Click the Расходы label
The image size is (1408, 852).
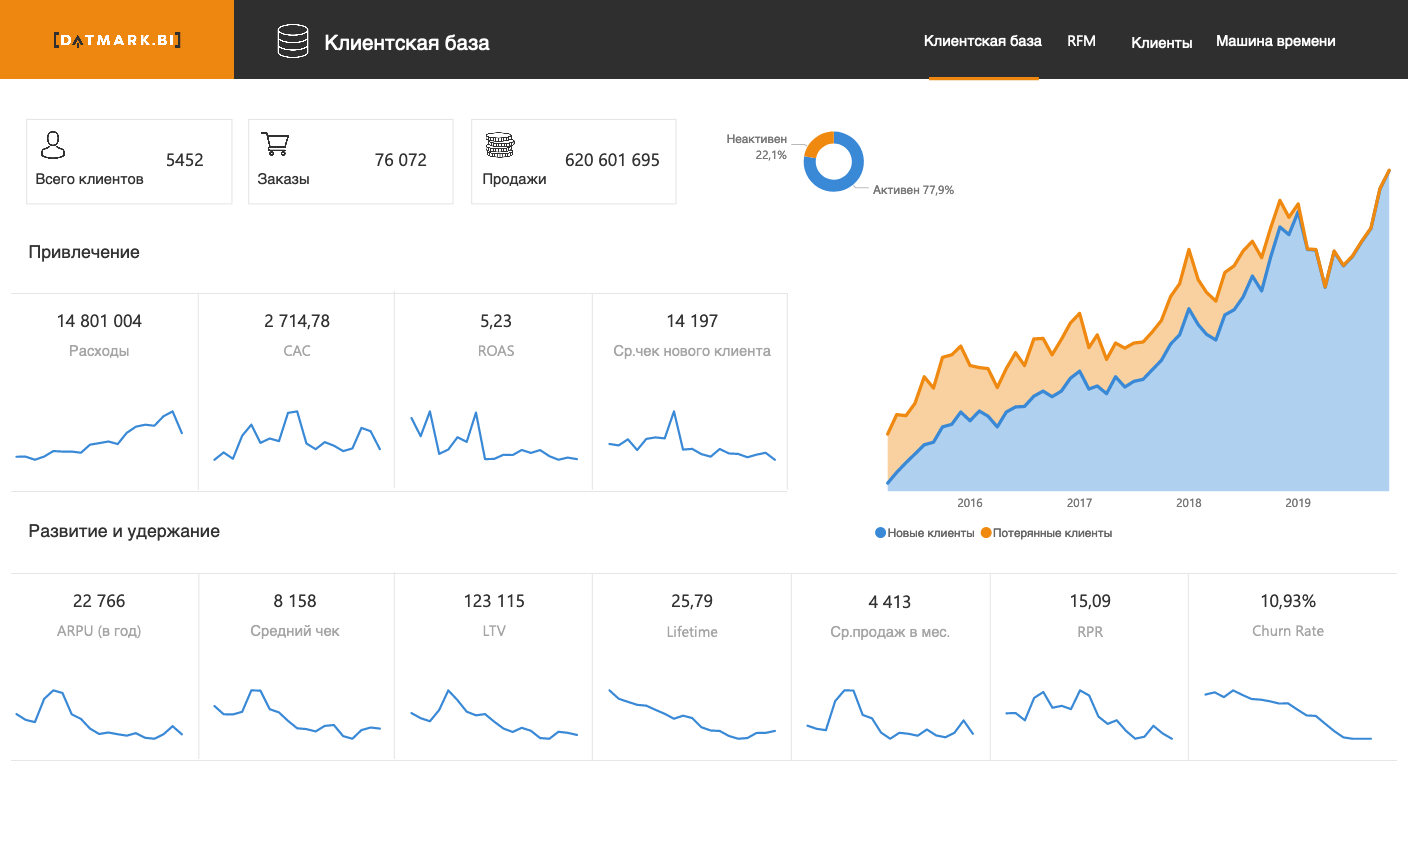tap(99, 351)
